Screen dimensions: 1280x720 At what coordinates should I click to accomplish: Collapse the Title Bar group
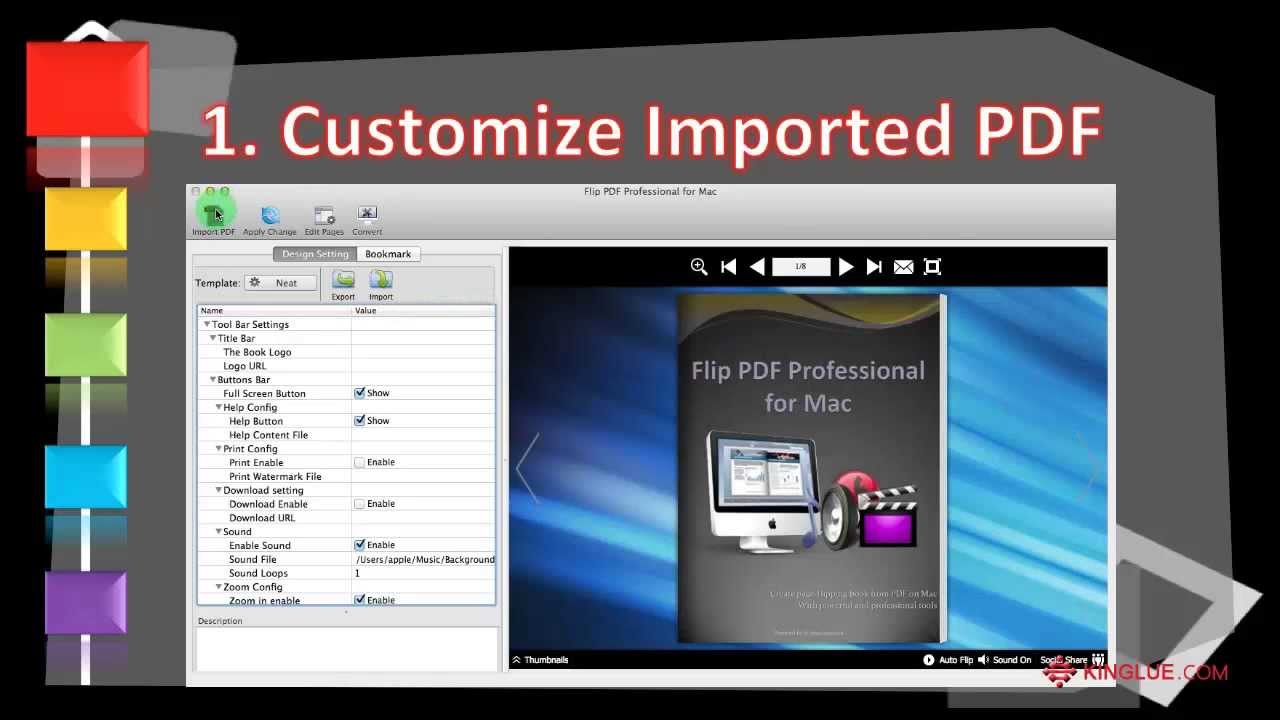pyautogui.click(x=213, y=338)
